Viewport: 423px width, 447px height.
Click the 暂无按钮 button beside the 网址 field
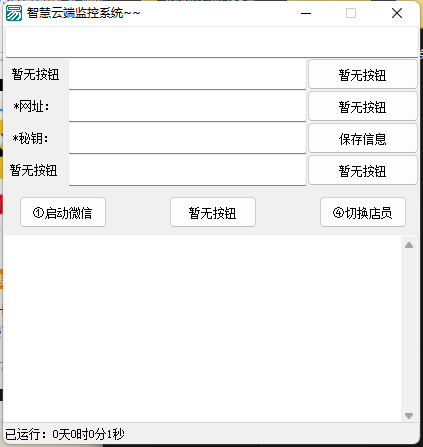(363, 107)
